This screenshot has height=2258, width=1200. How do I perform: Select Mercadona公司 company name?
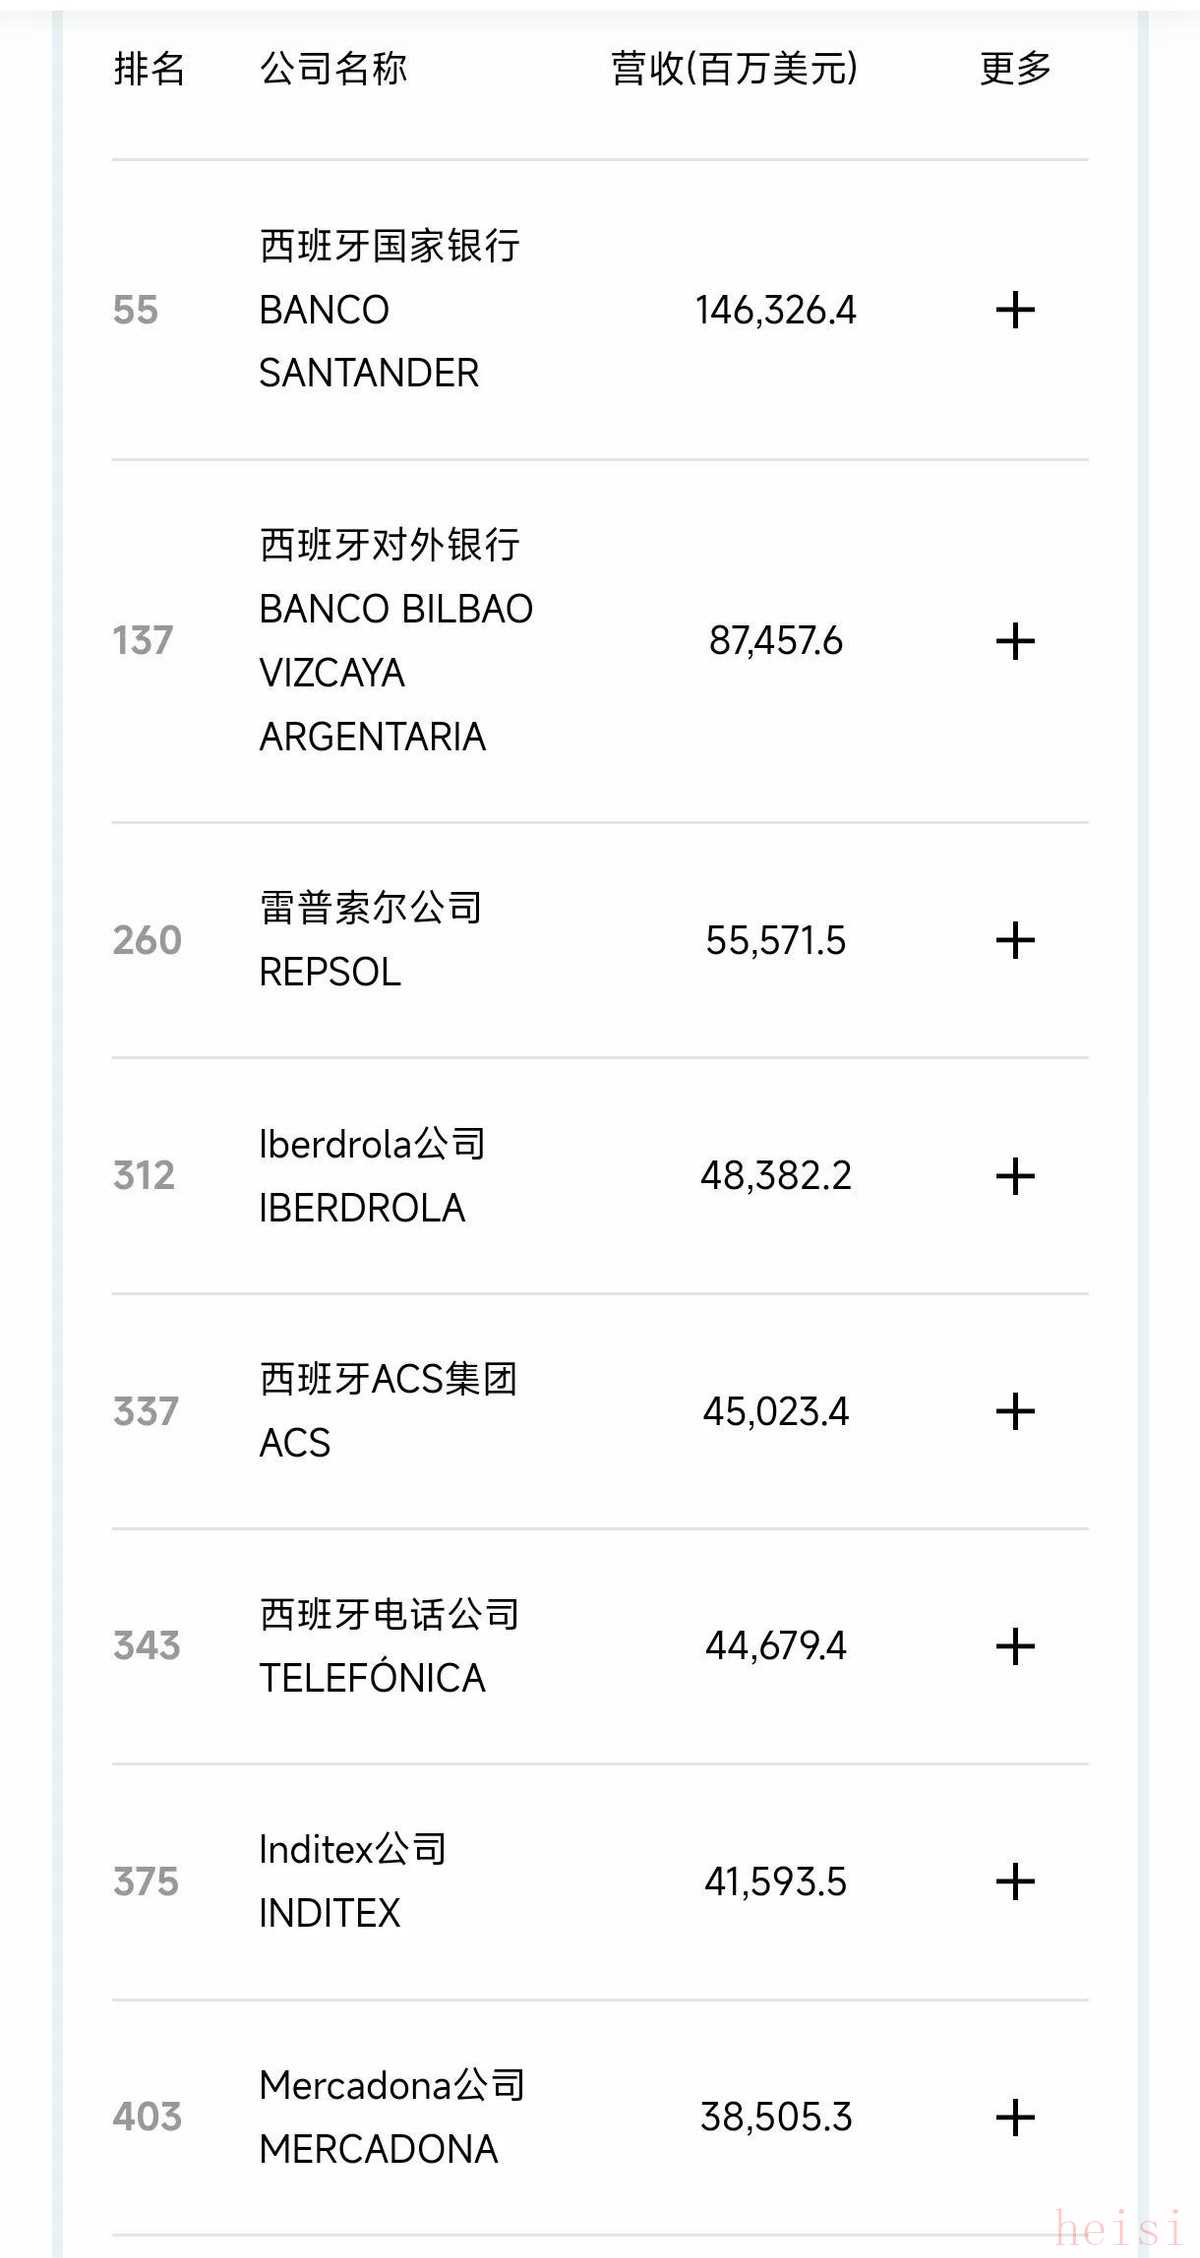[x=391, y=2085]
